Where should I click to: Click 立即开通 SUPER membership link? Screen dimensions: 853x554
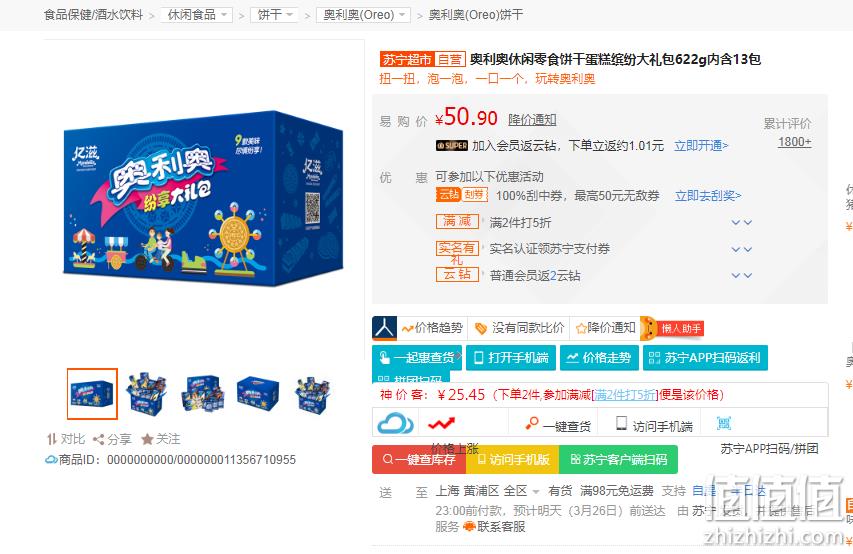(x=701, y=146)
